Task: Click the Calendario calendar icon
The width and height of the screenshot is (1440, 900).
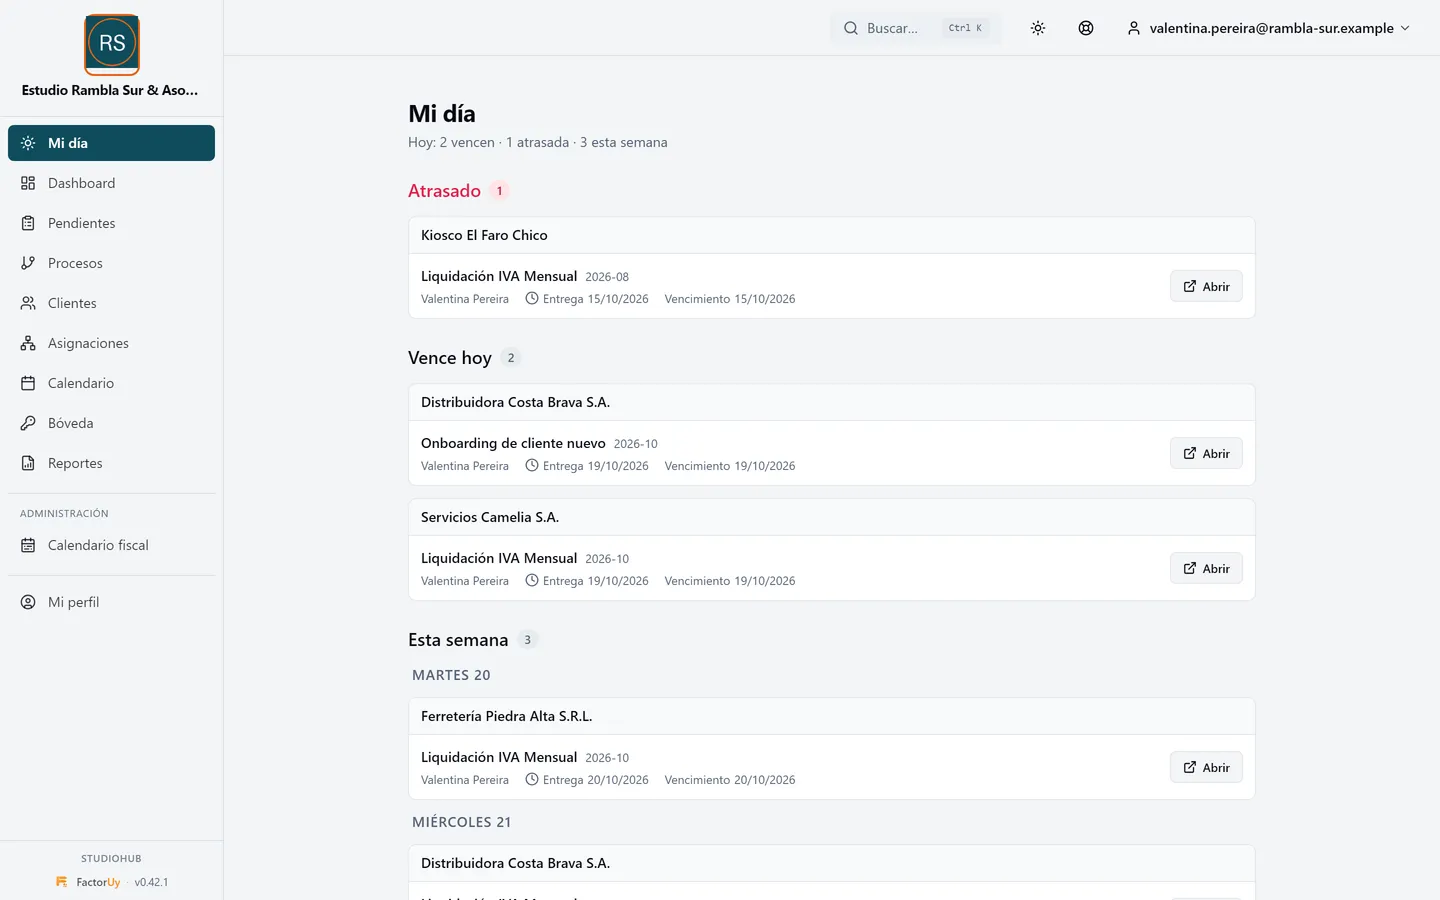Action: click(x=28, y=383)
